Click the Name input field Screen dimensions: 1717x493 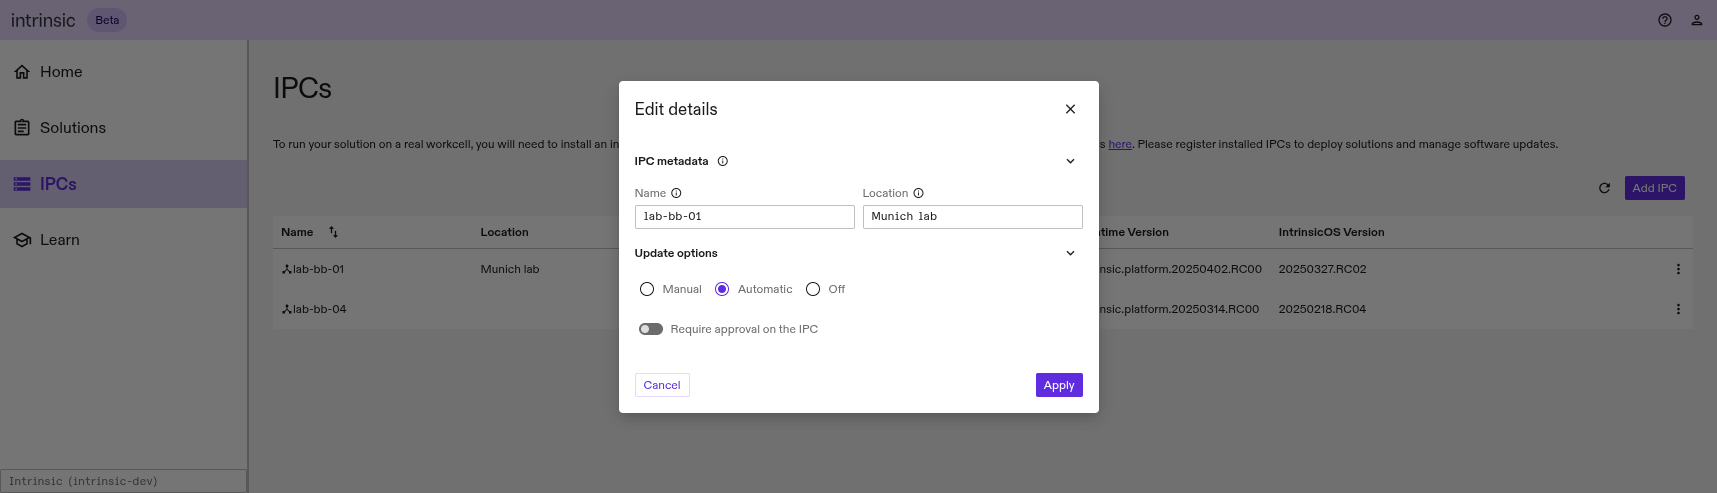tap(745, 217)
